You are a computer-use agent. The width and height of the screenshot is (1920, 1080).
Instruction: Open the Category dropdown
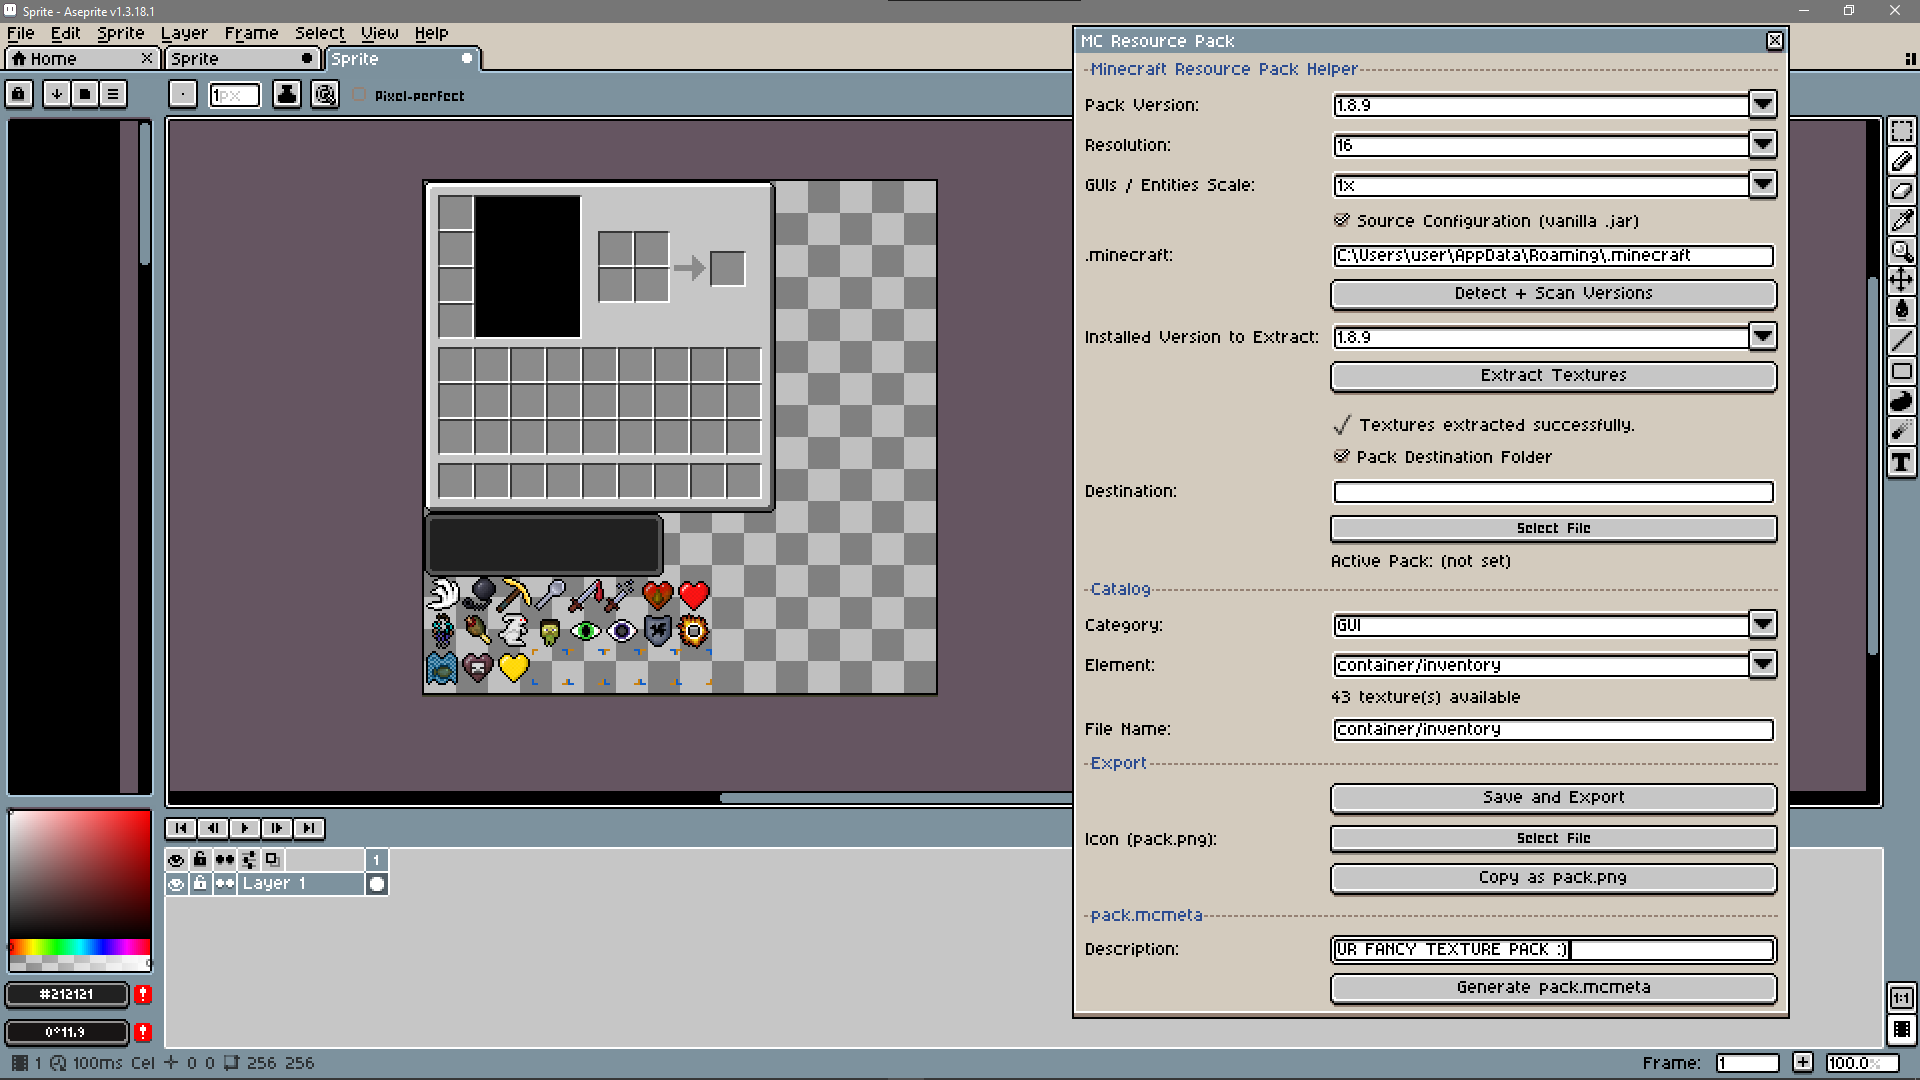pyautogui.click(x=1763, y=625)
